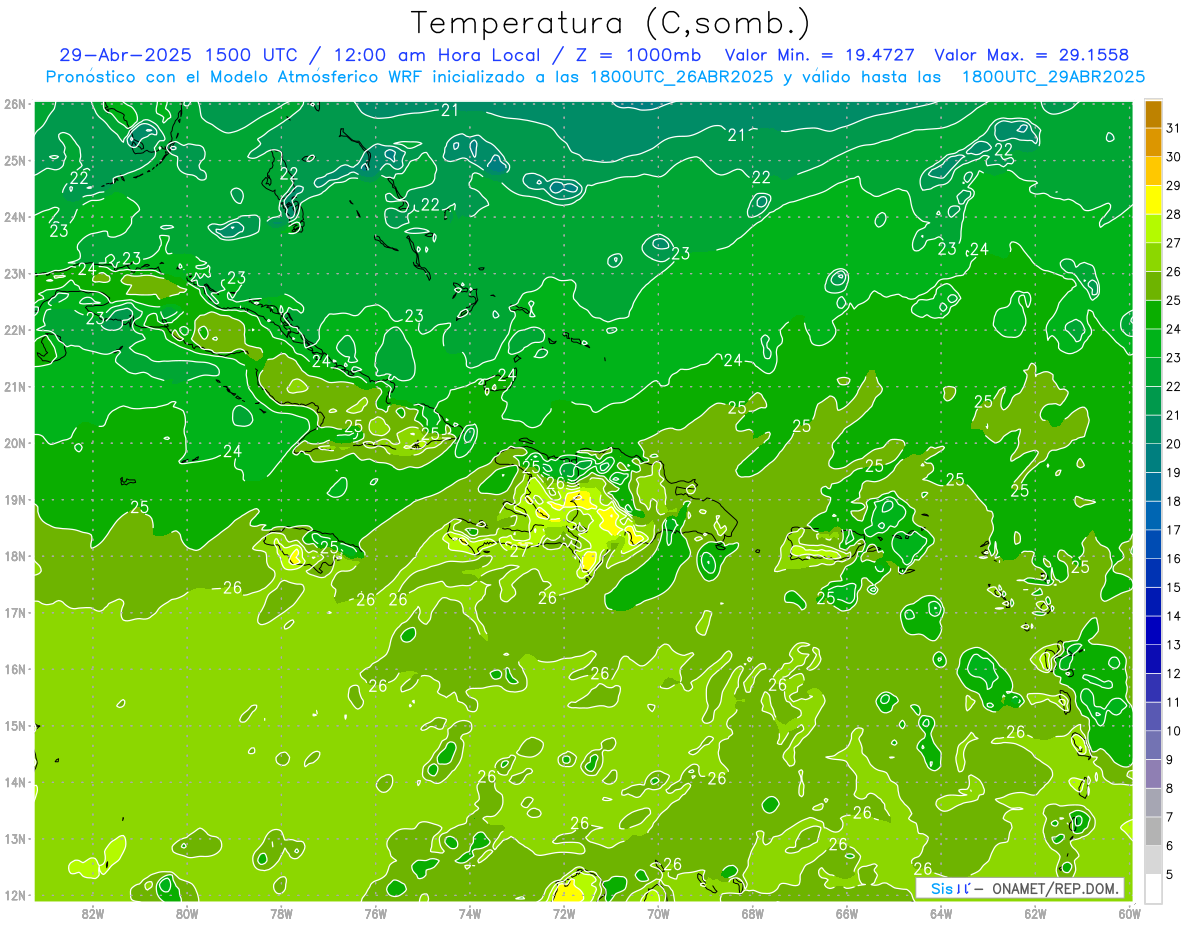Click the green legend swatch between 23 and 24
Viewport: 1200px width, 927px height.
click(x=1153, y=344)
